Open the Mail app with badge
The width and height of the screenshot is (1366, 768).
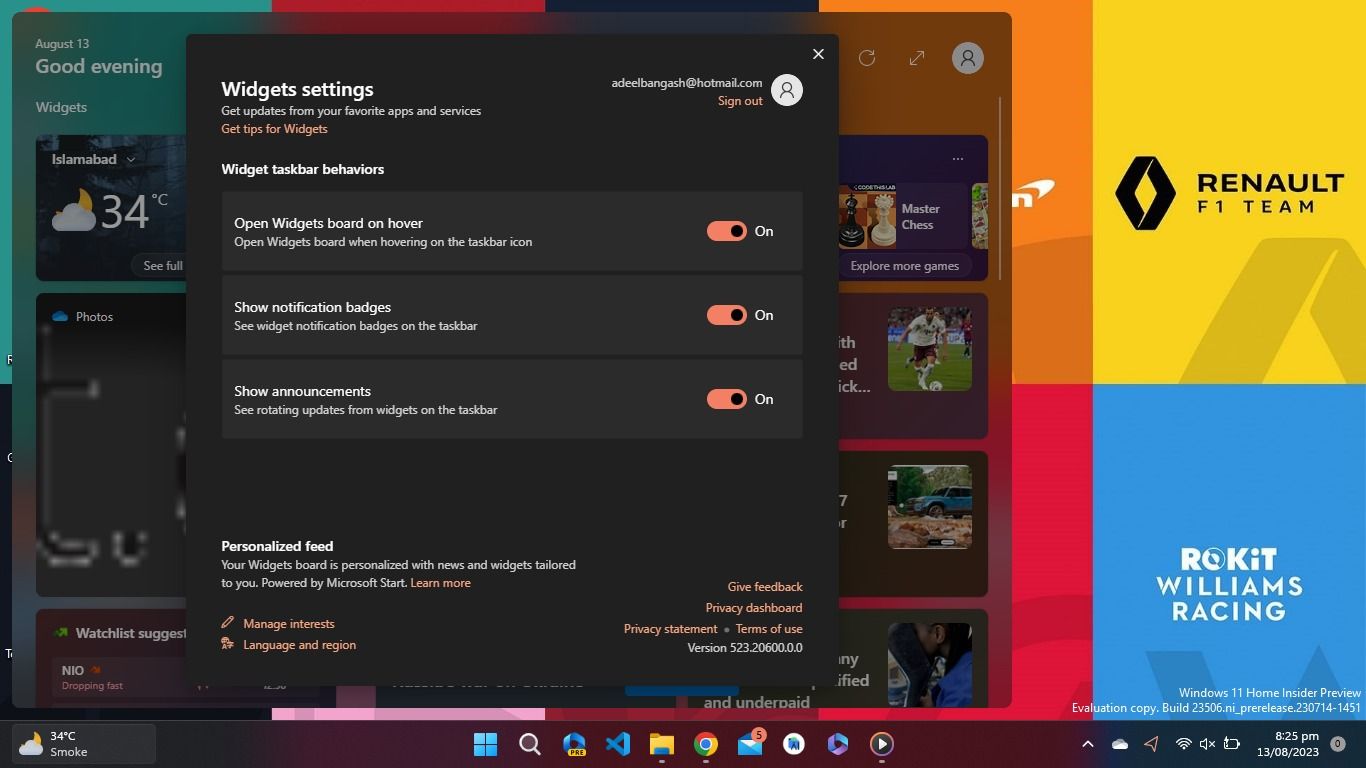750,744
